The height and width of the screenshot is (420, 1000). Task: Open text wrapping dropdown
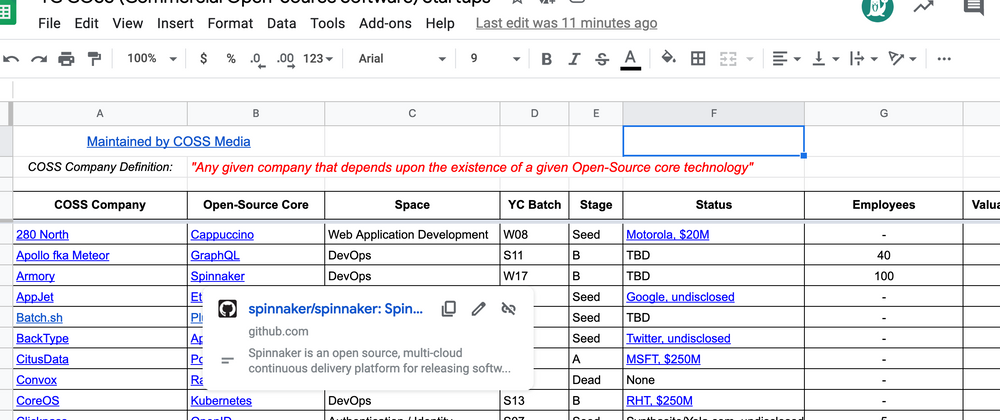click(864, 59)
